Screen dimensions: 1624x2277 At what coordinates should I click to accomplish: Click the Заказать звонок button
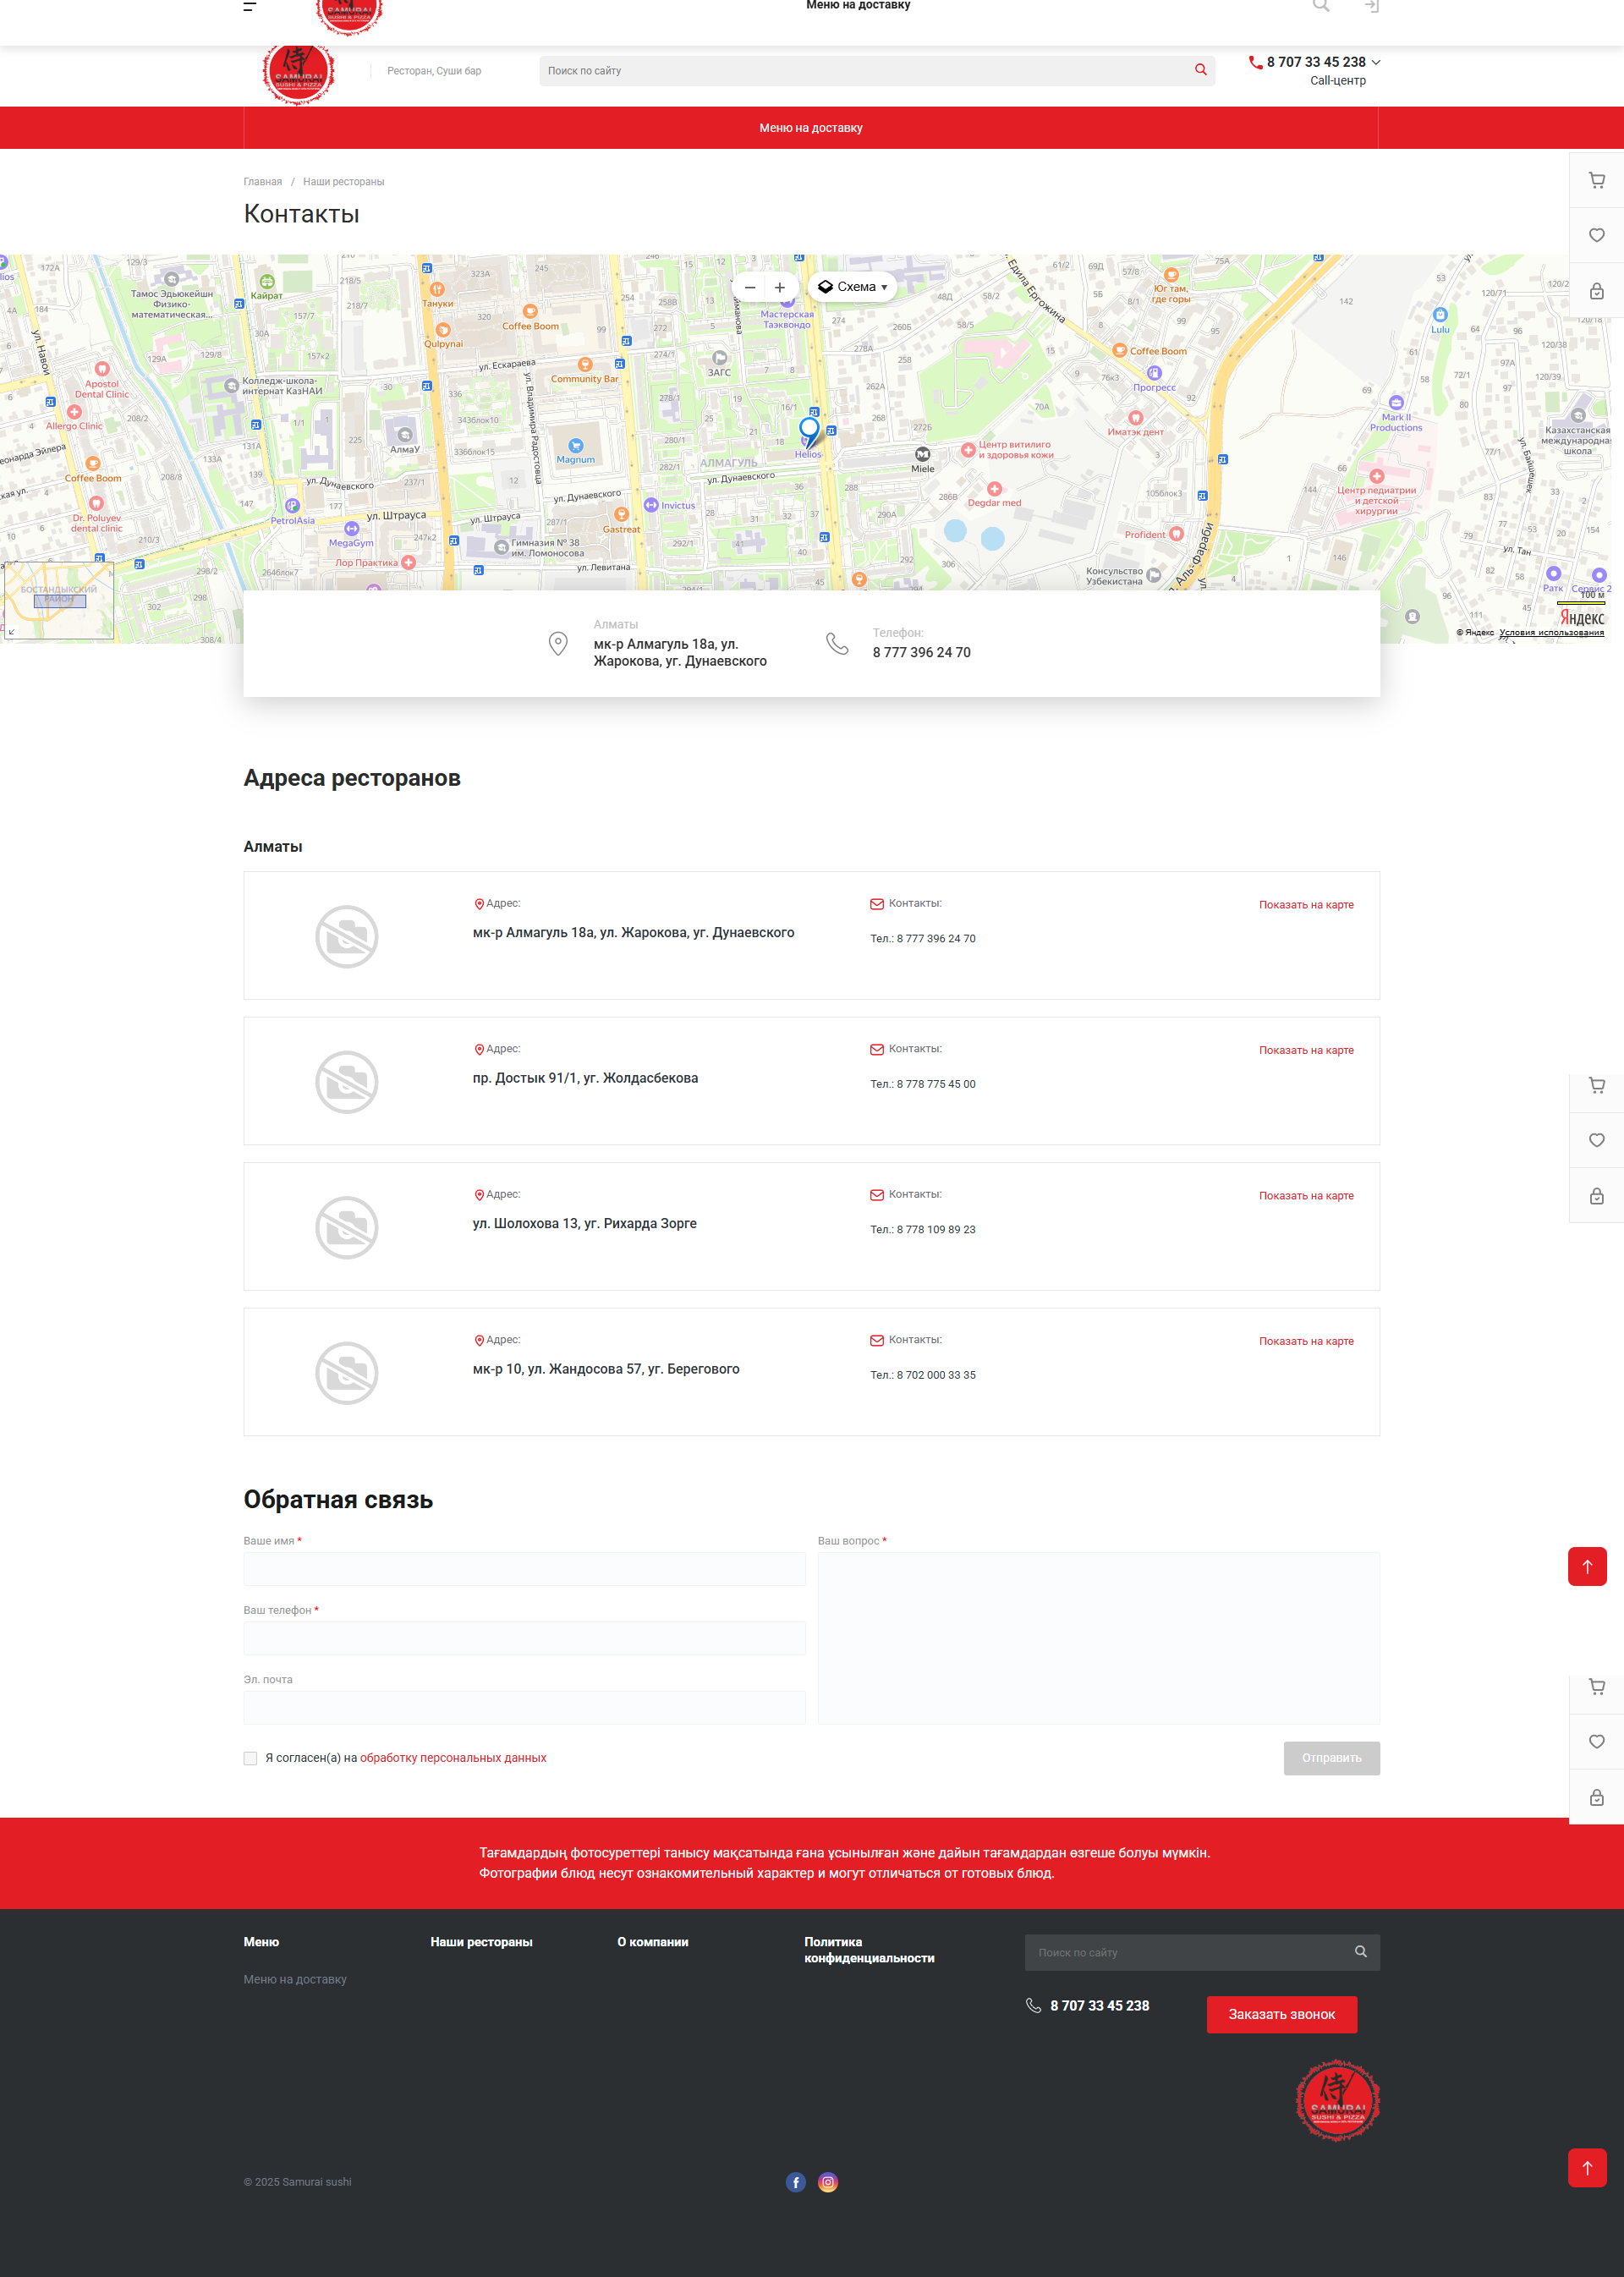point(1281,2014)
